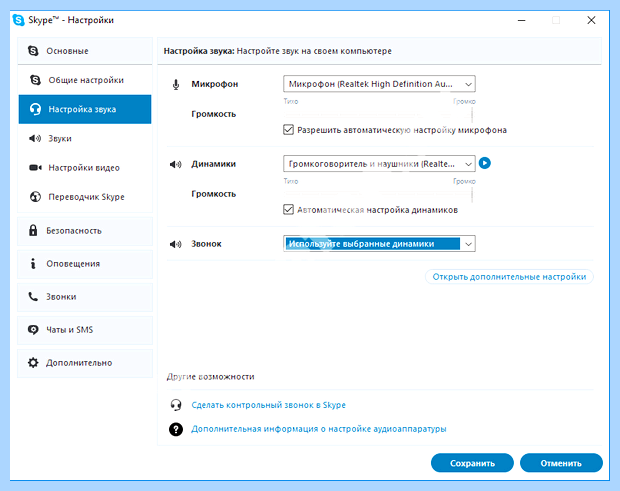Open the Динамики device dropdown
Image resolution: width=620 pixels, height=491 pixels.
(379, 164)
